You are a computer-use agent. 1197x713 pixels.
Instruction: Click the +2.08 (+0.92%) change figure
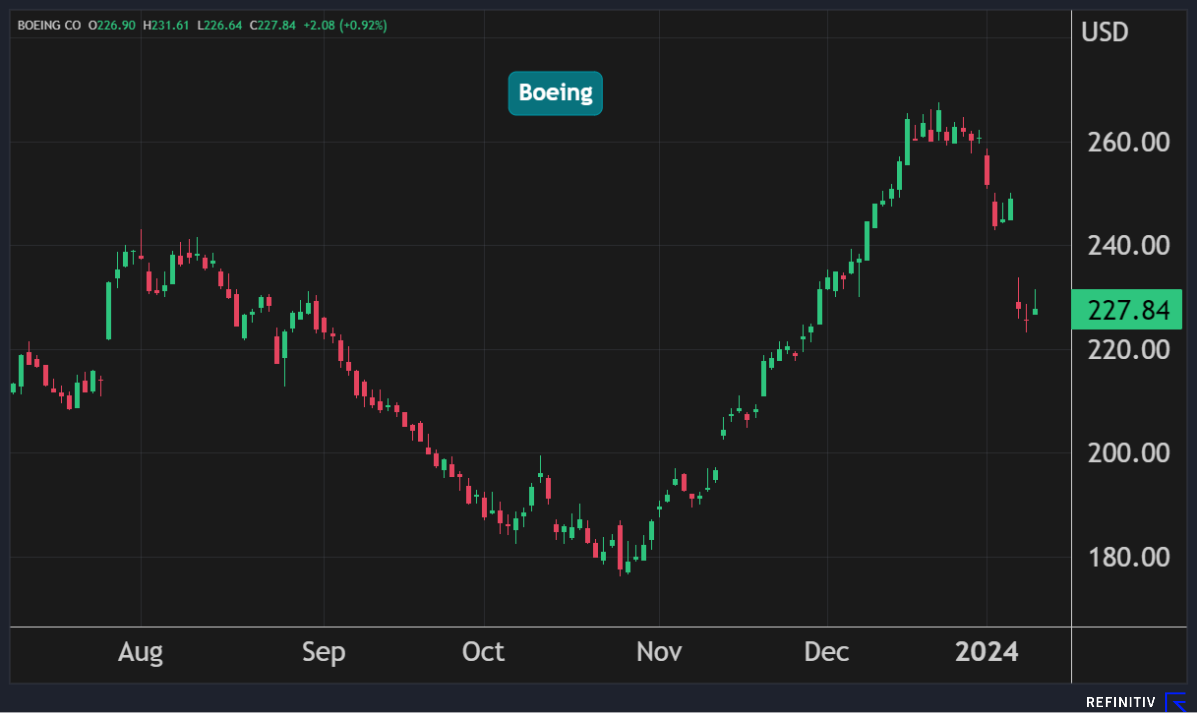pyautogui.click(x=343, y=25)
